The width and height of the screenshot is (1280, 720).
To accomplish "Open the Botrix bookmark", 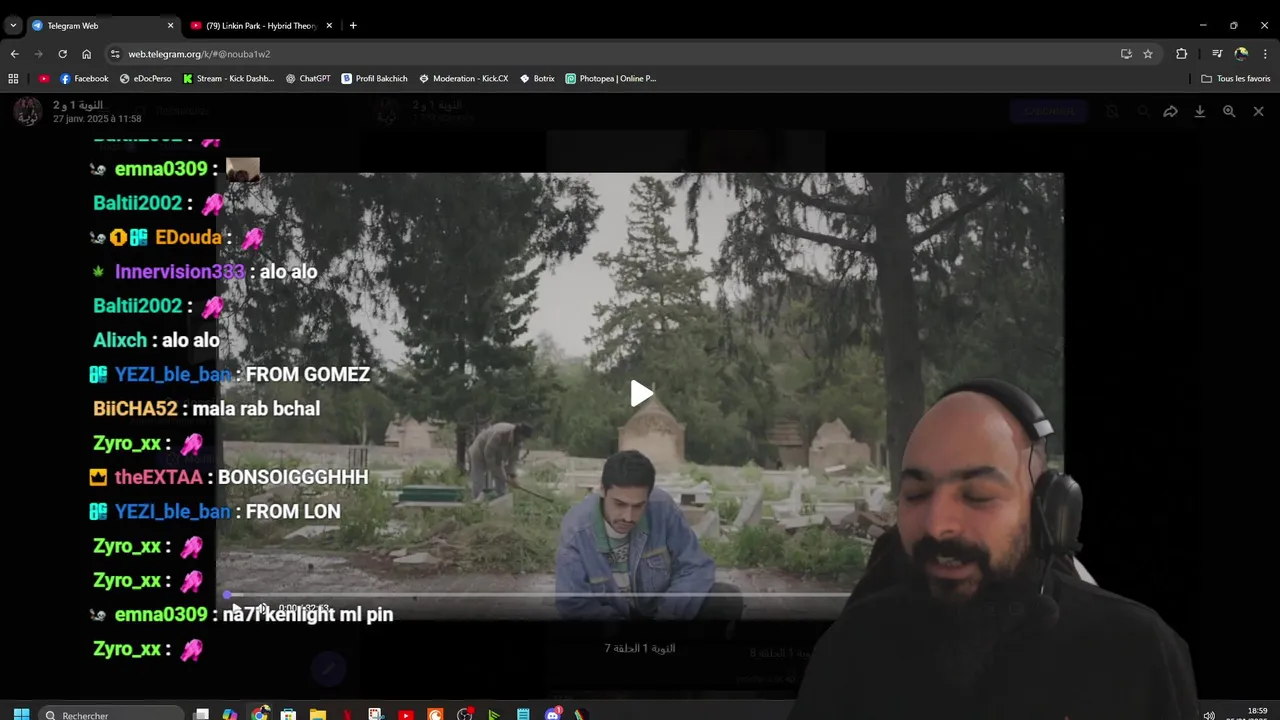I will [x=538, y=78].
